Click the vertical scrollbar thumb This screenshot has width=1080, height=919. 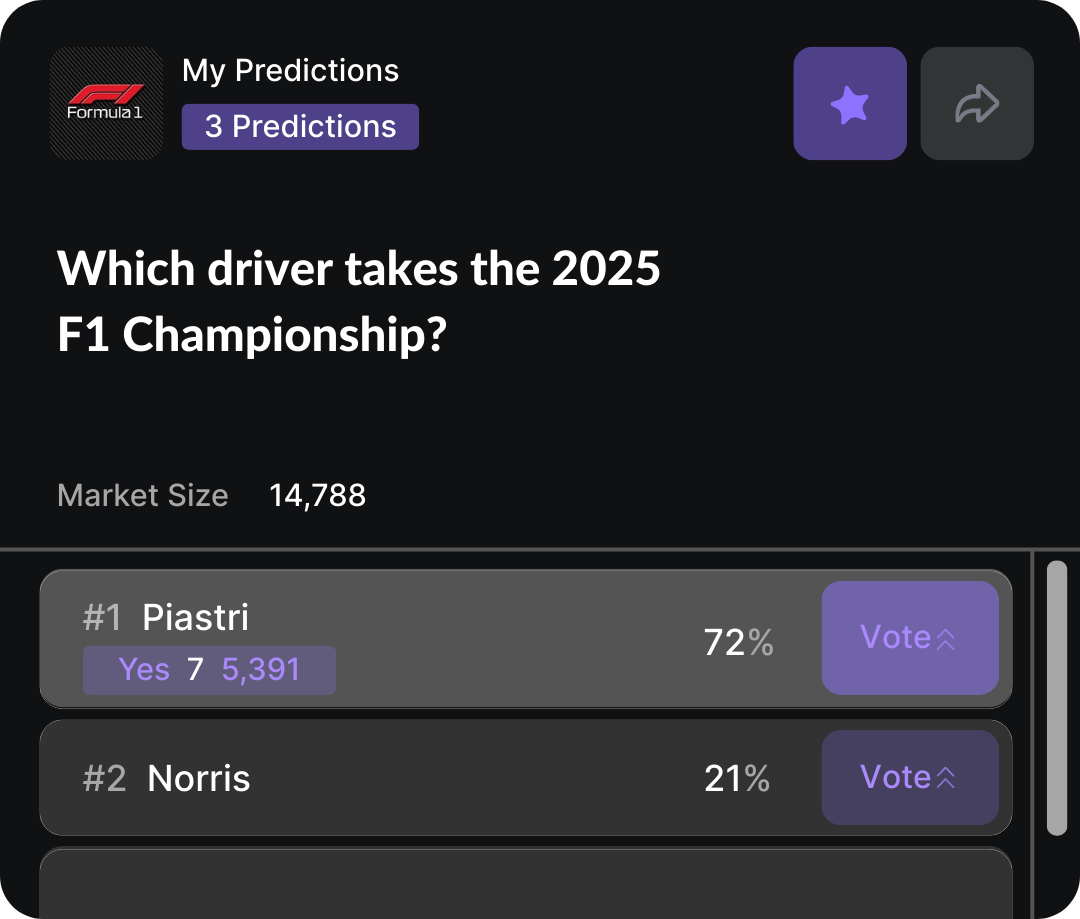coord(1056,697)
